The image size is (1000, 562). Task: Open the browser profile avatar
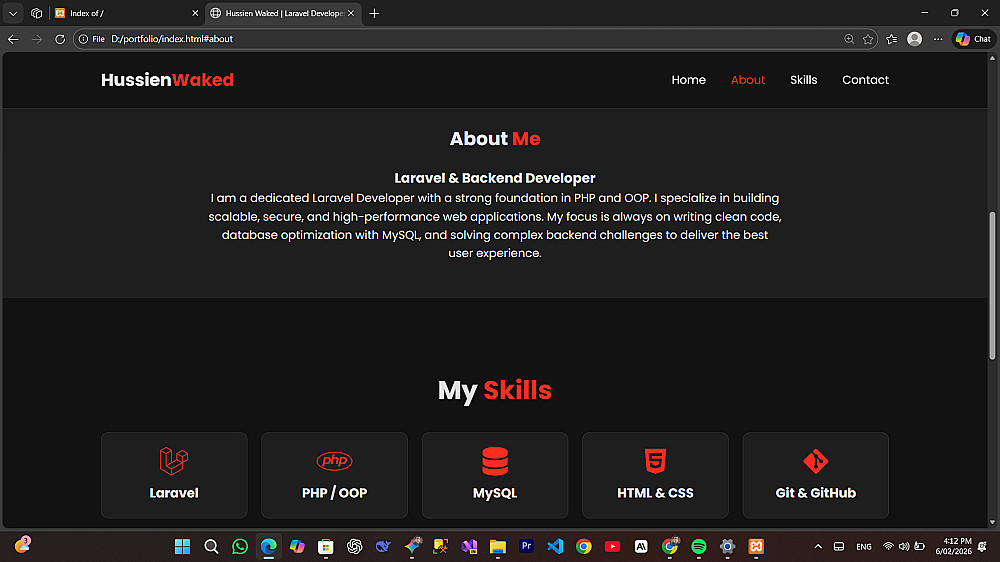click(x=915, y=39)
